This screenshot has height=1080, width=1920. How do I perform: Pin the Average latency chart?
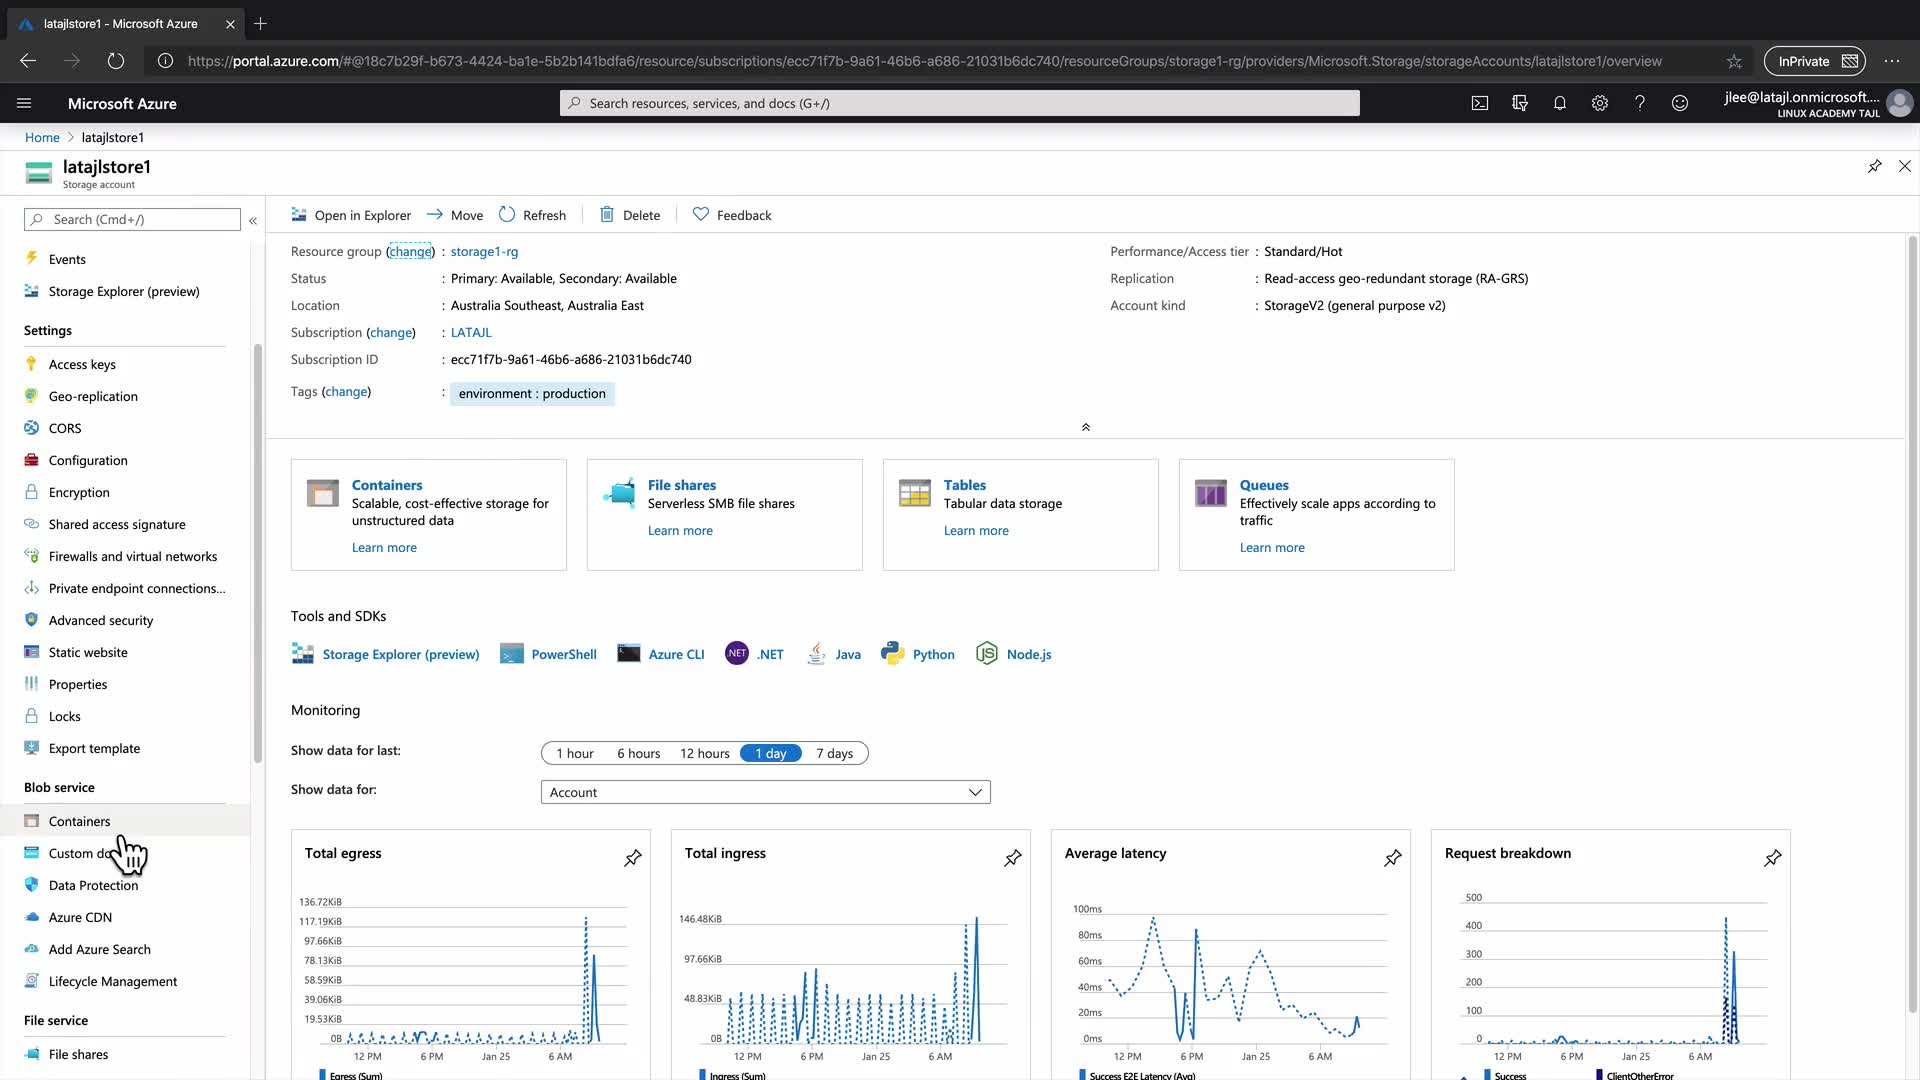tap(1393, 858)
